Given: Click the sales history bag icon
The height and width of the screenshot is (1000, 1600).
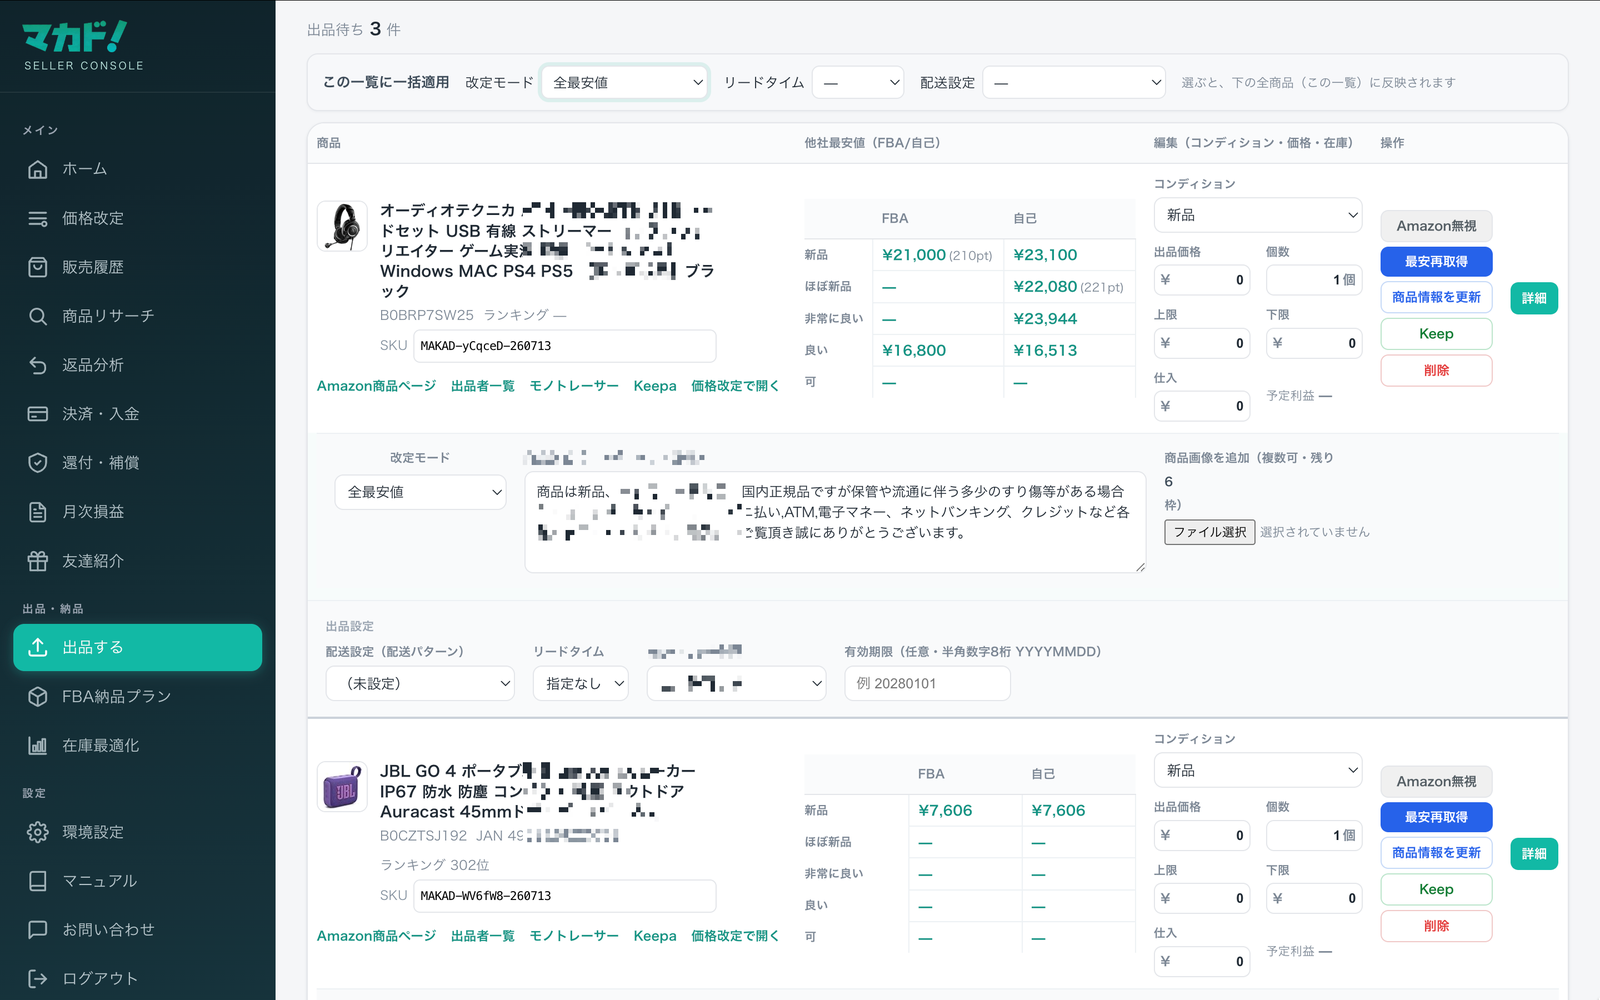Looking at the screenshot, I should (x=38, y=267).
